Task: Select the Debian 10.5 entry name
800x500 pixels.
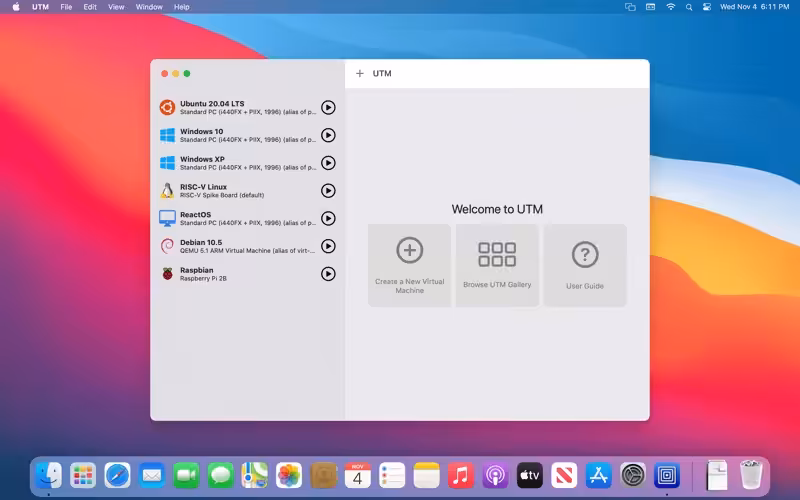Action: 201,242
